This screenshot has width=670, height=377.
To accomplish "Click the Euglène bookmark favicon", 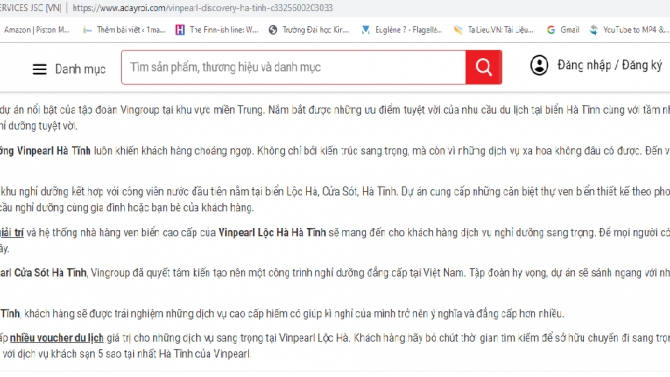I will pyautogui.click(x=365, y=30).
